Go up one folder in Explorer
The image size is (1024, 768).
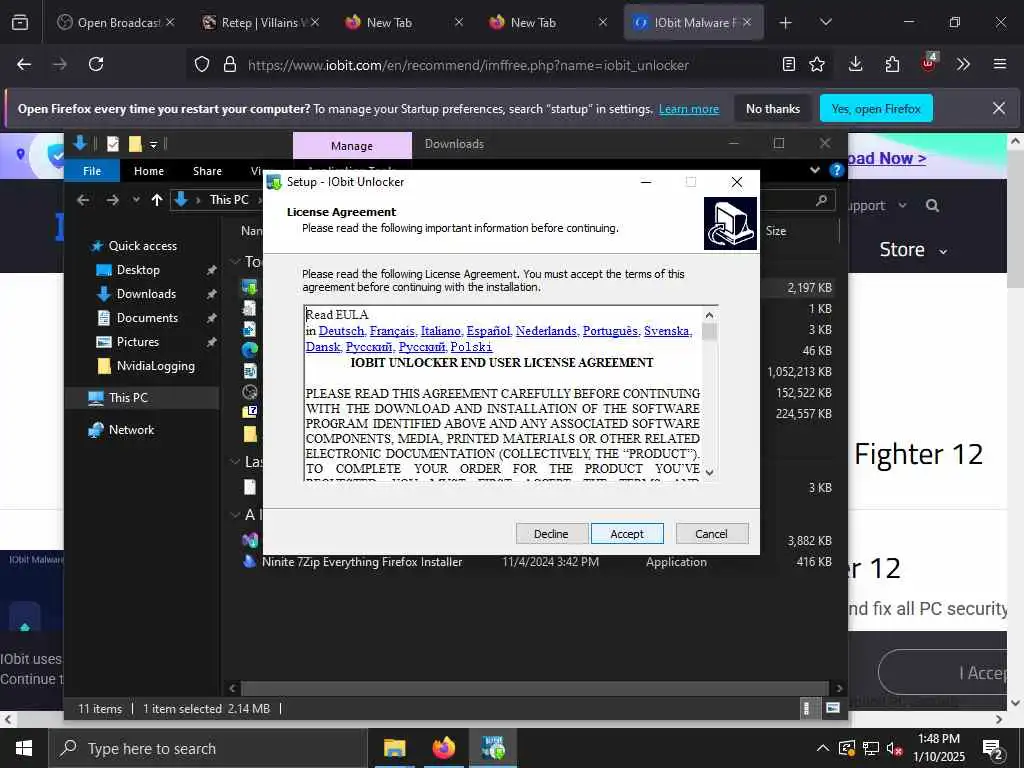click(x=157, y=200)
